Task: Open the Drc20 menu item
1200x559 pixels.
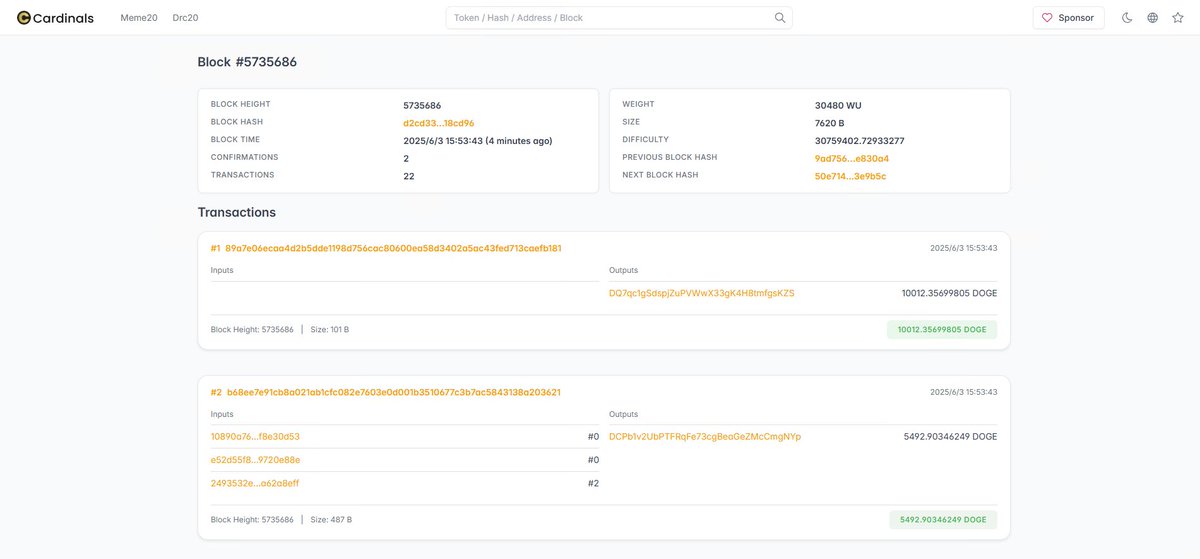Action: tap(186, 18)
